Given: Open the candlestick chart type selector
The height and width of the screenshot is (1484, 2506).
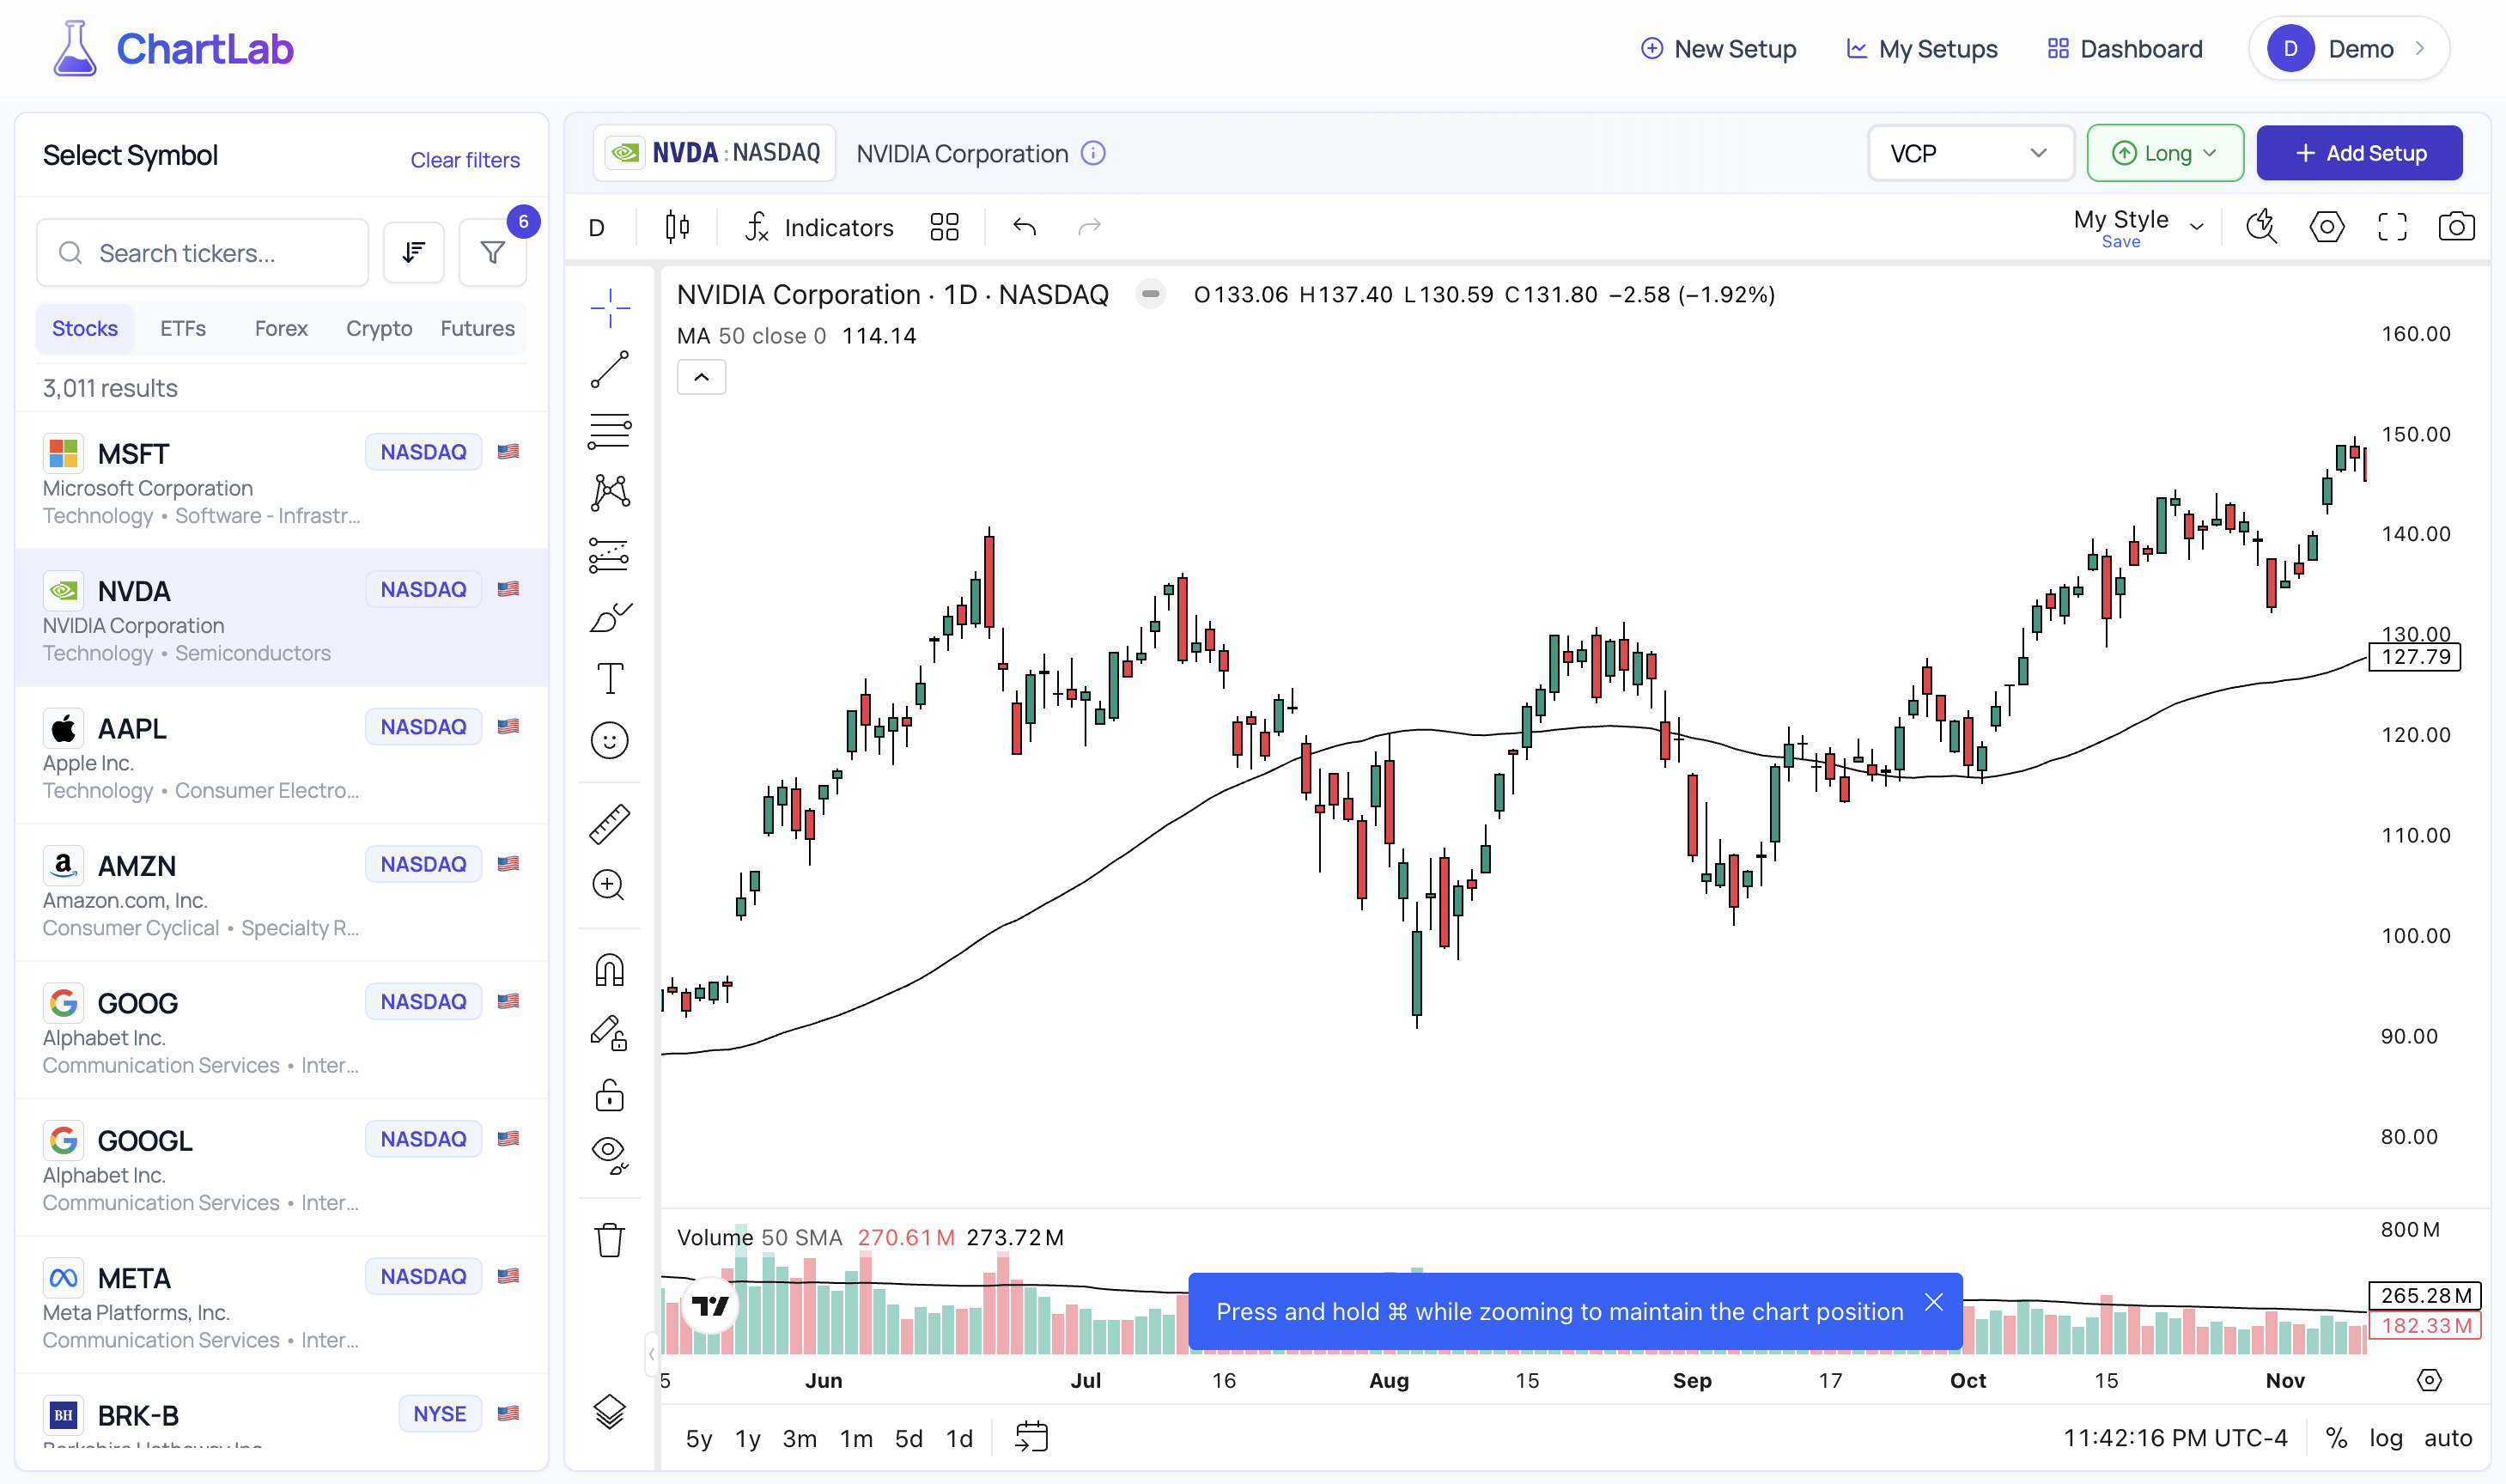Looking at the screenshot, I should click(677, 228).
